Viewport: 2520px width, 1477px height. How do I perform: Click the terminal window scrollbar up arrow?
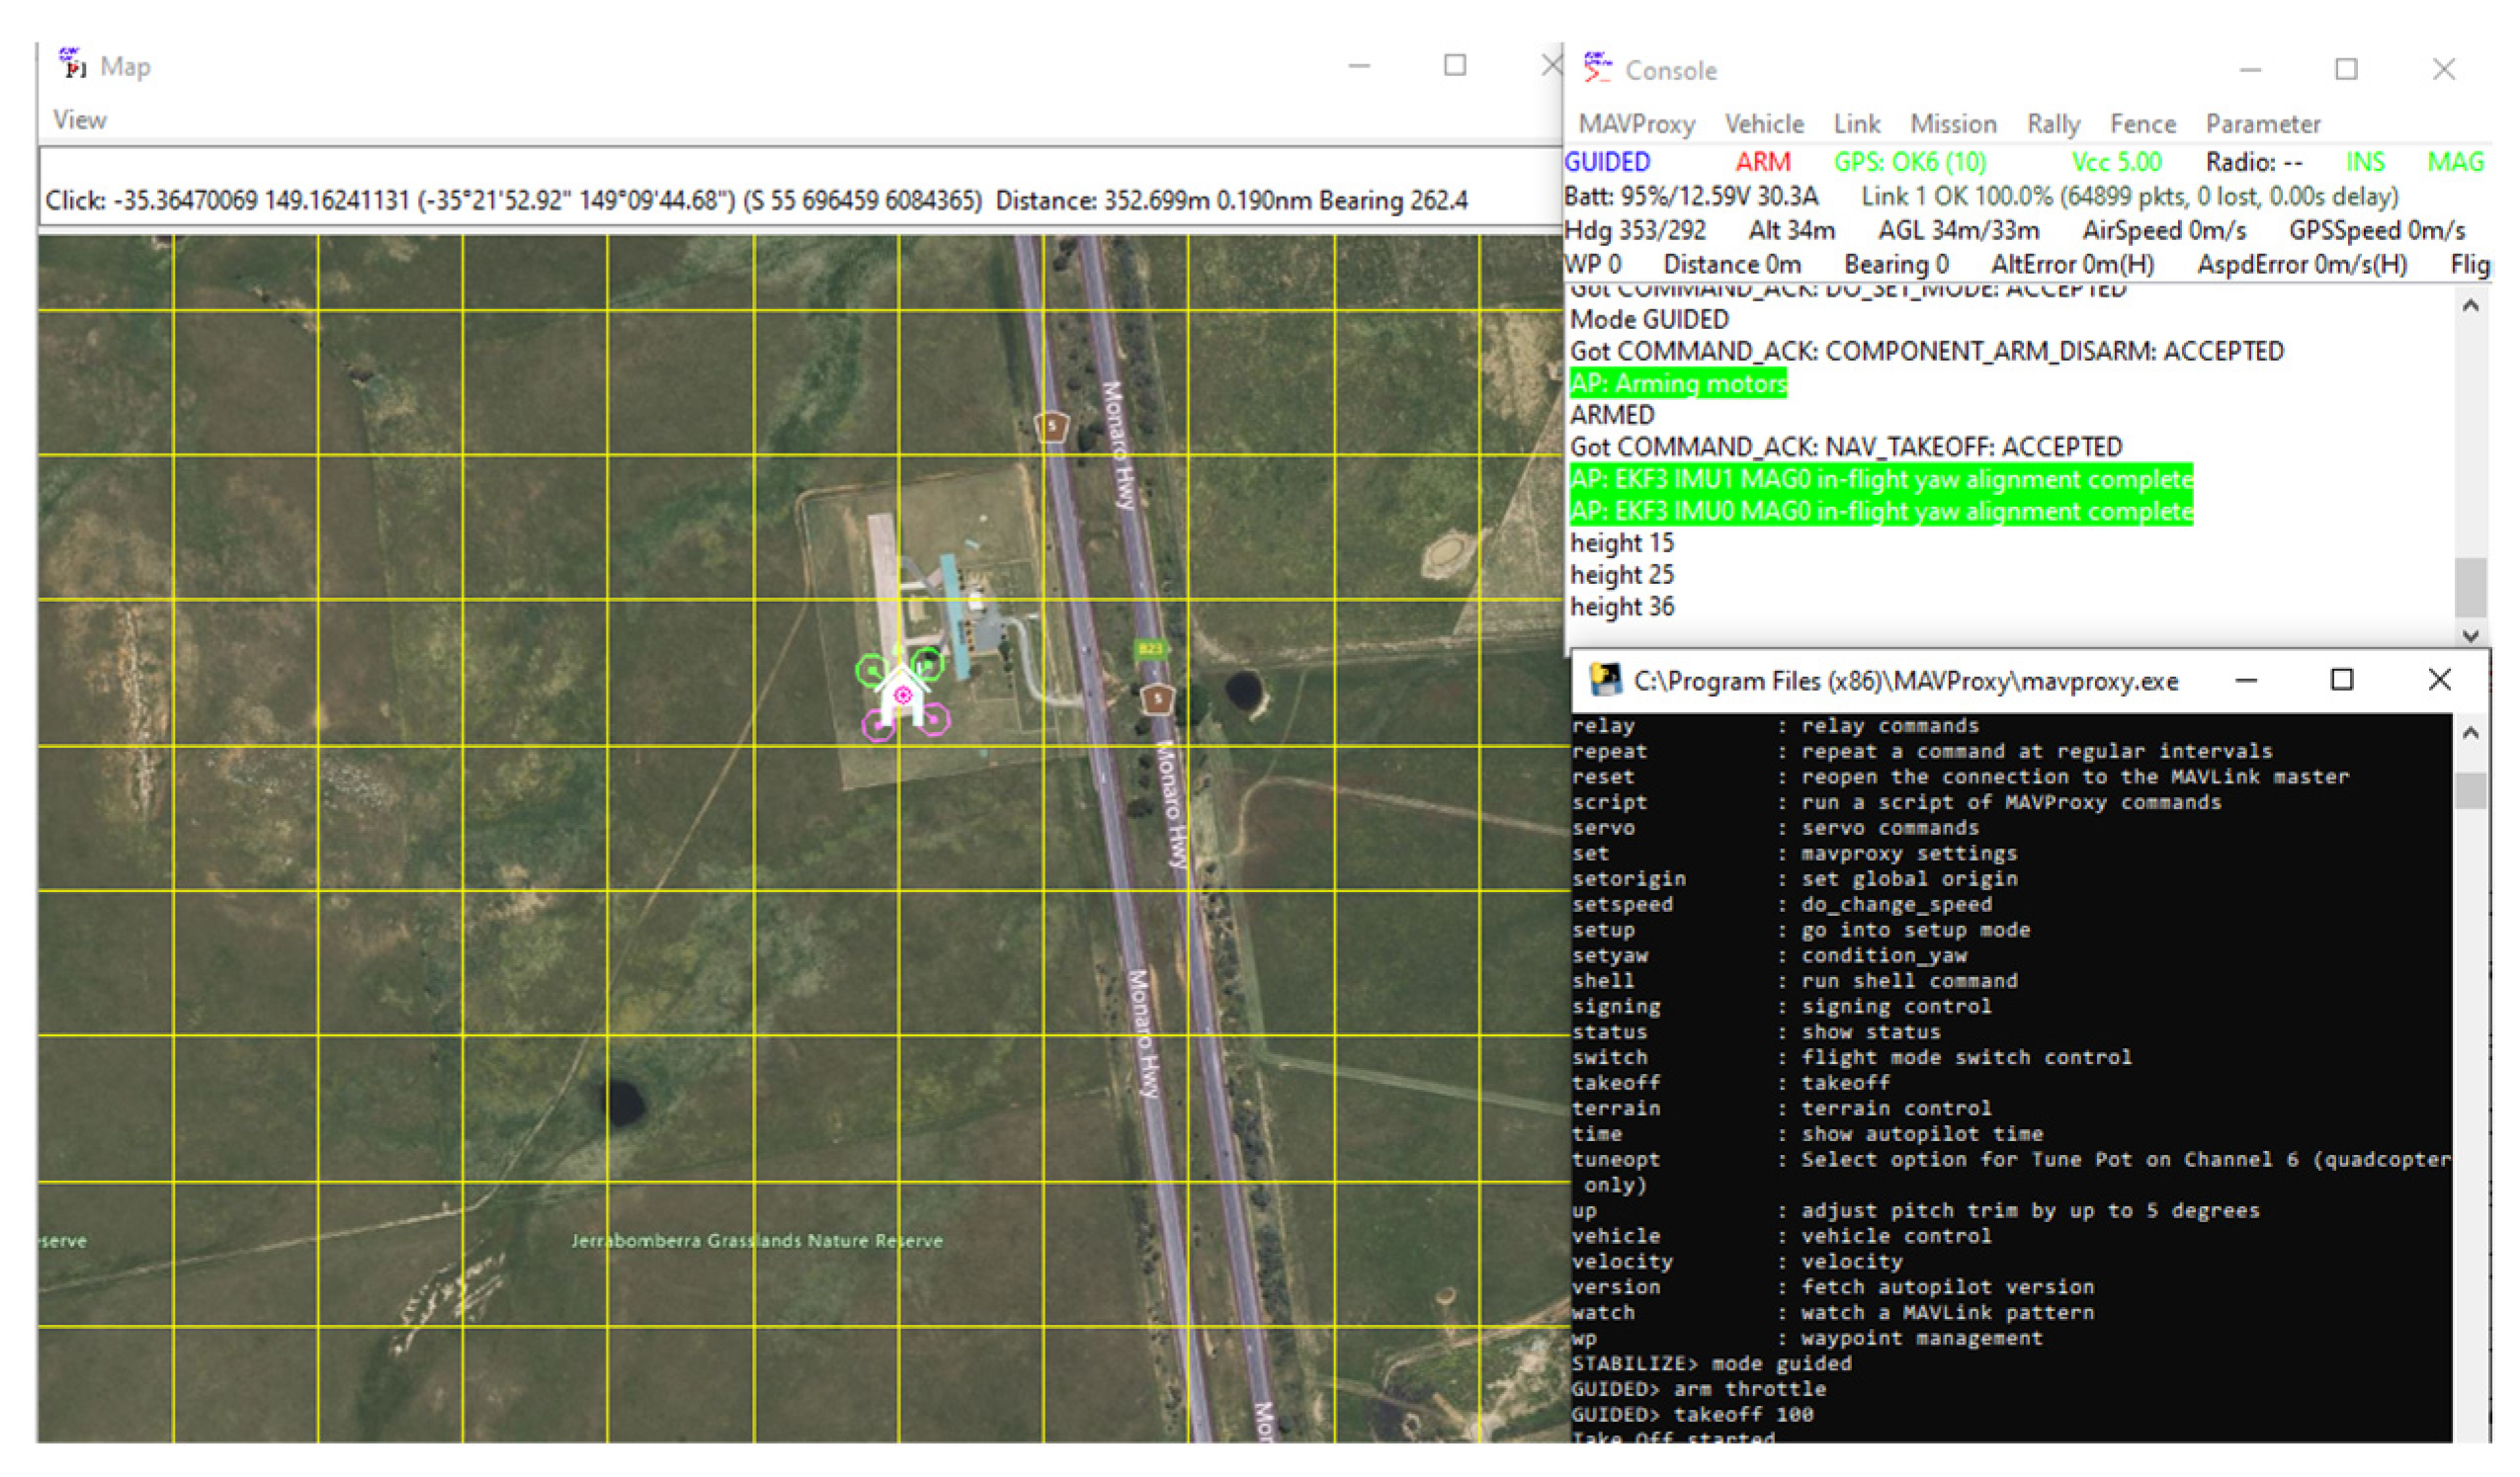point(2470,733)
